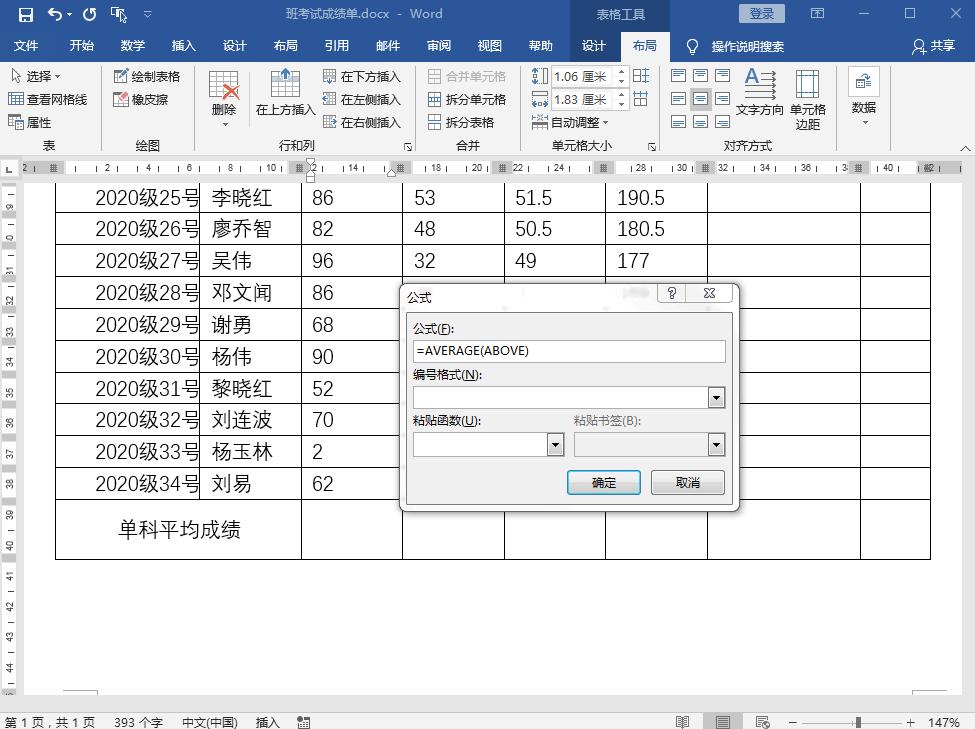Click inside the 公式 formula input field
Screen dimensions: 975x729
(568, 350)
